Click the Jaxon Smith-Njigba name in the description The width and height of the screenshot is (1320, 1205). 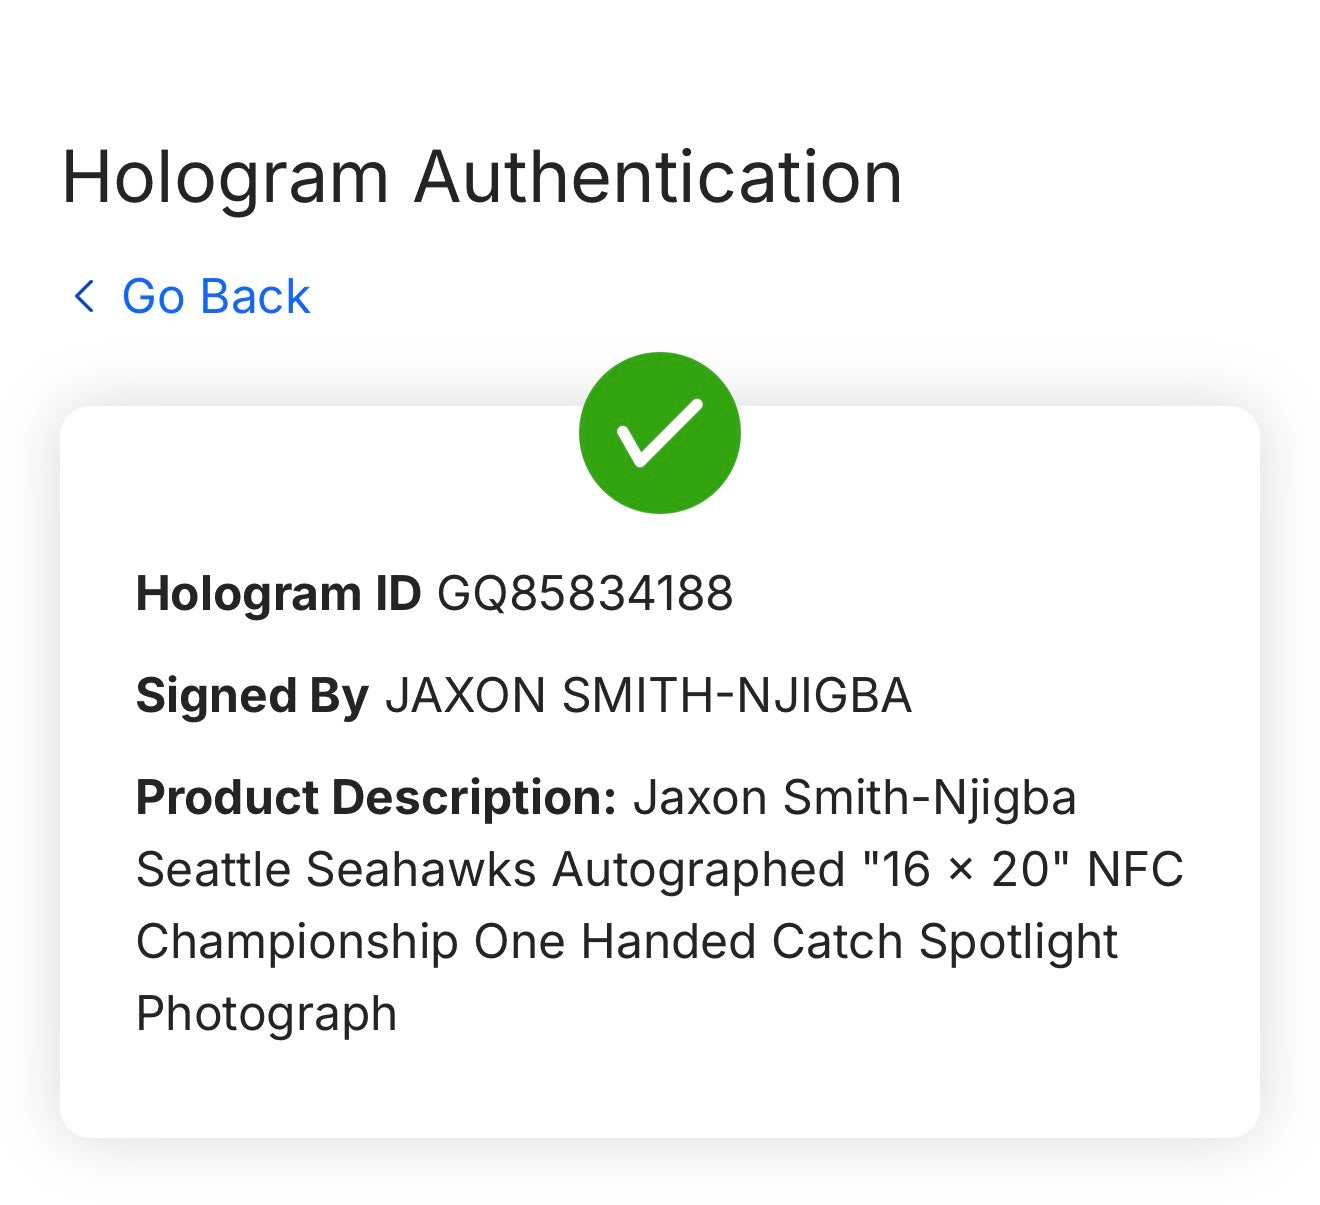855,798
